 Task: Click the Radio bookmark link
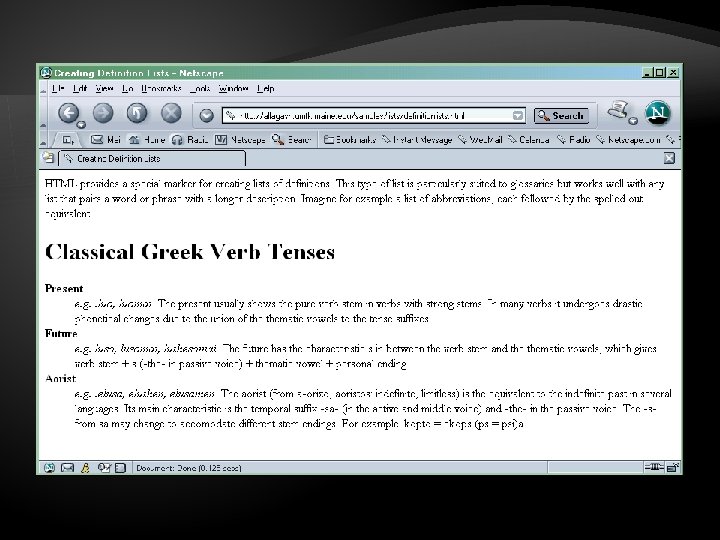pyautogui.click(x=574, y=140)
